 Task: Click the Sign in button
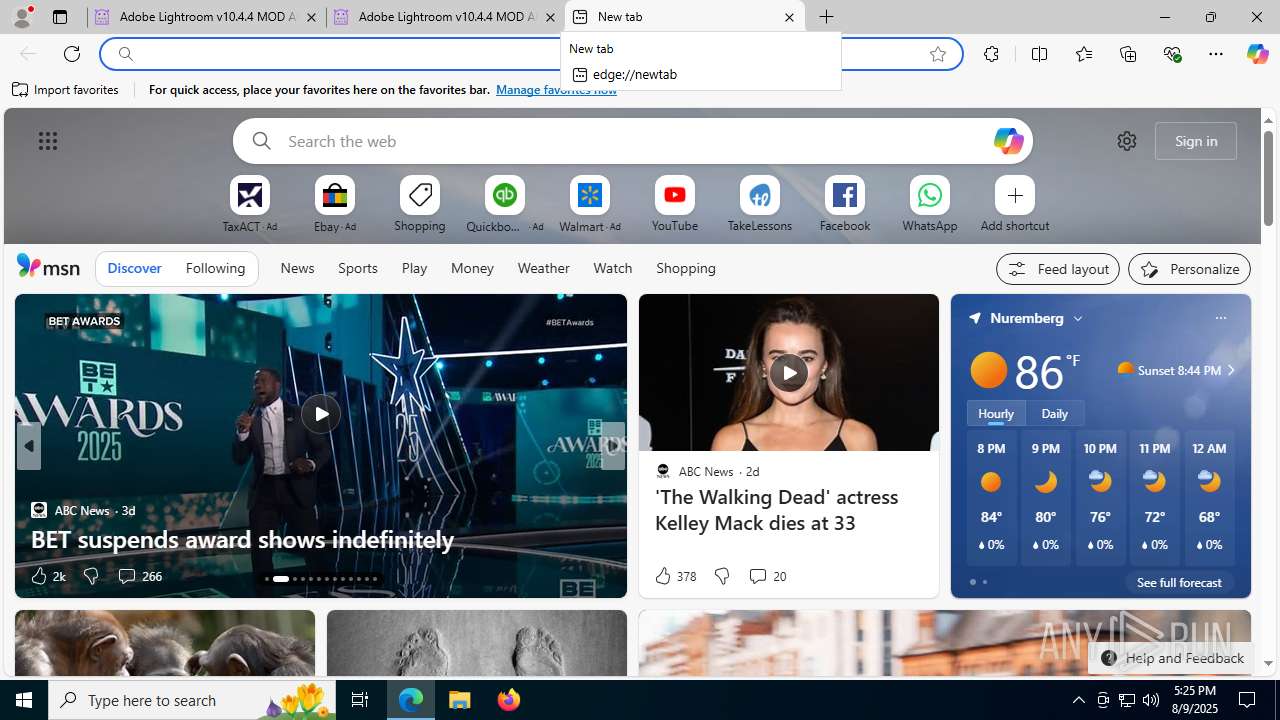click(x=1196, y=141)
